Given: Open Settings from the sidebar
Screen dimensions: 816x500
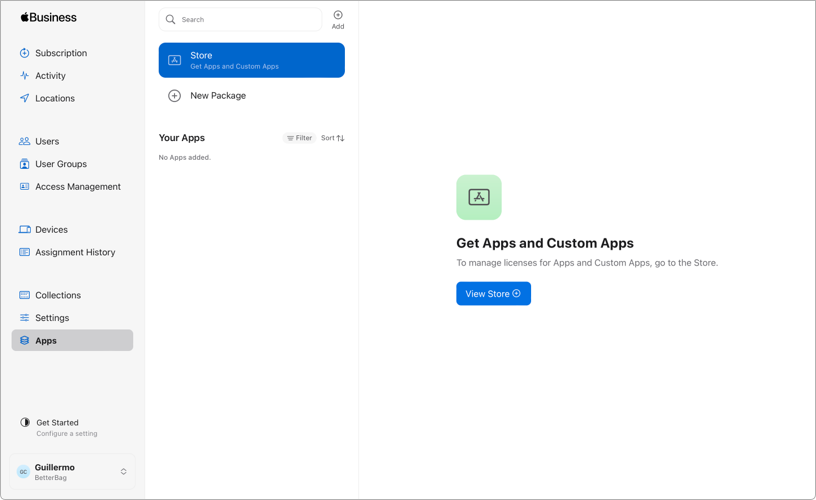Looking at the screenshot, I should tap(52, 318).
